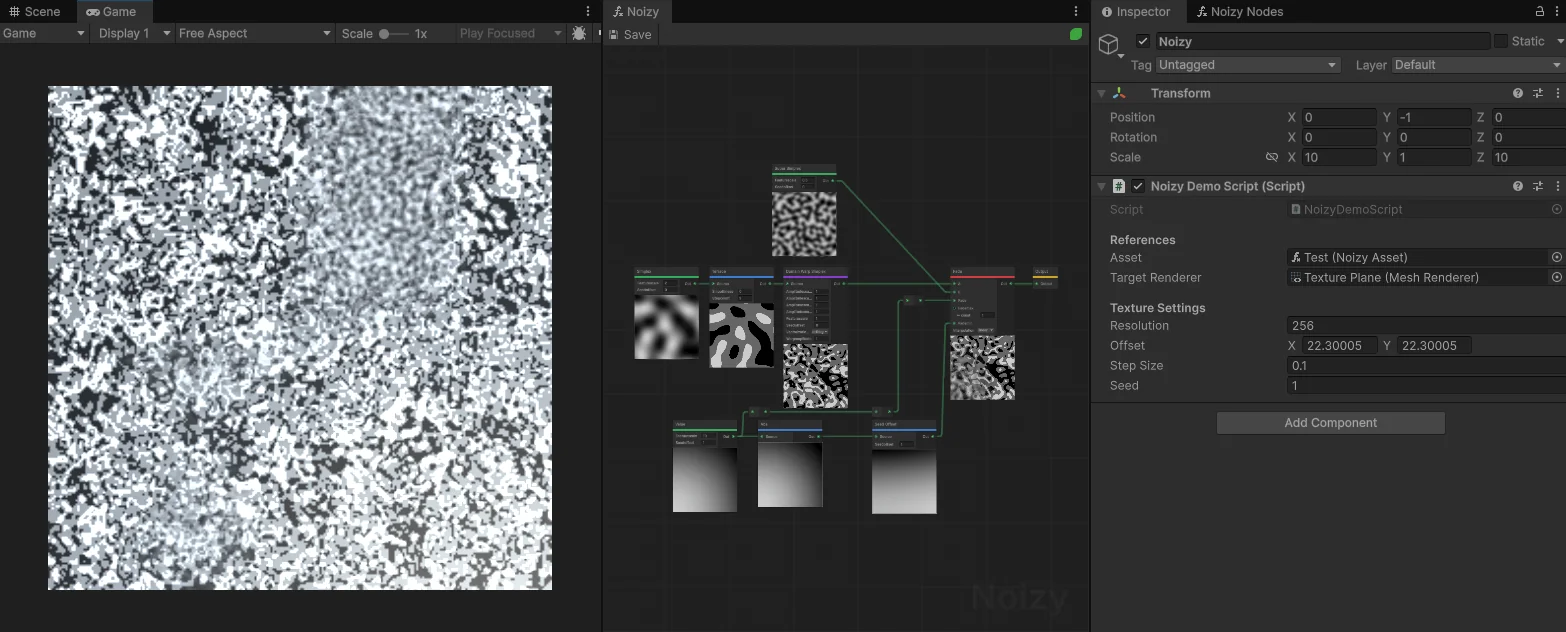
Task: Open the Transform presets icon
Action: pyautogui.click(x=1538, y=93)
